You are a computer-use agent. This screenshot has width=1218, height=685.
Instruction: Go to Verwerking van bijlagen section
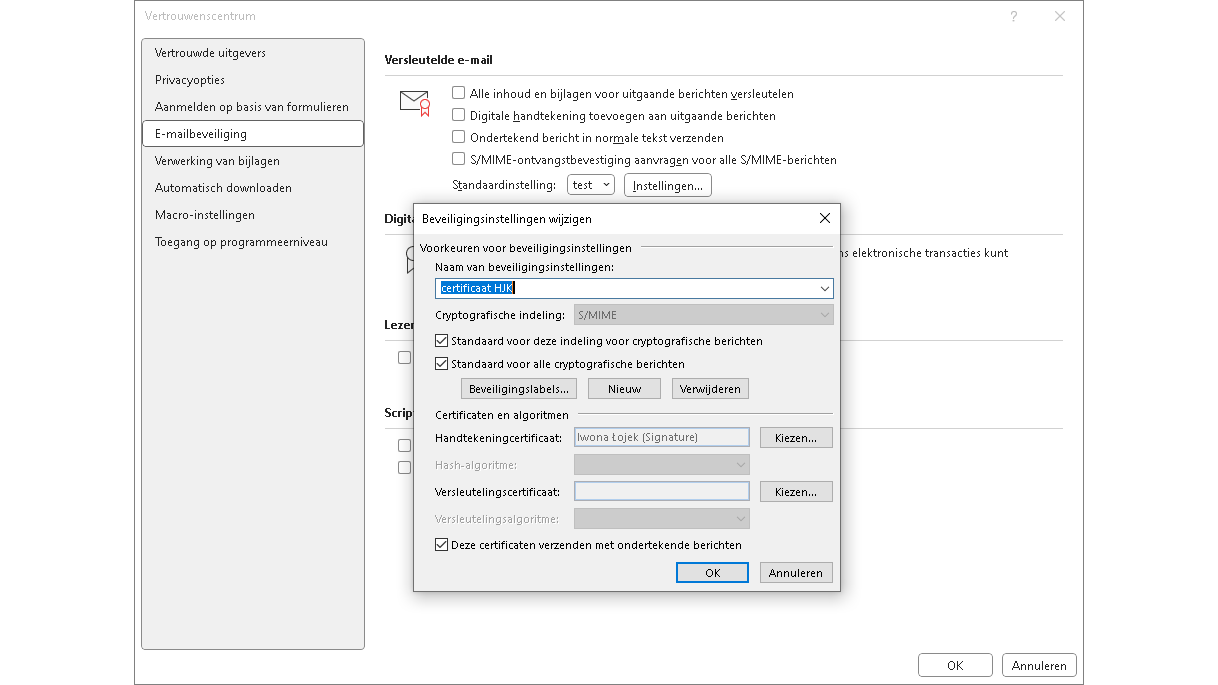217,161
